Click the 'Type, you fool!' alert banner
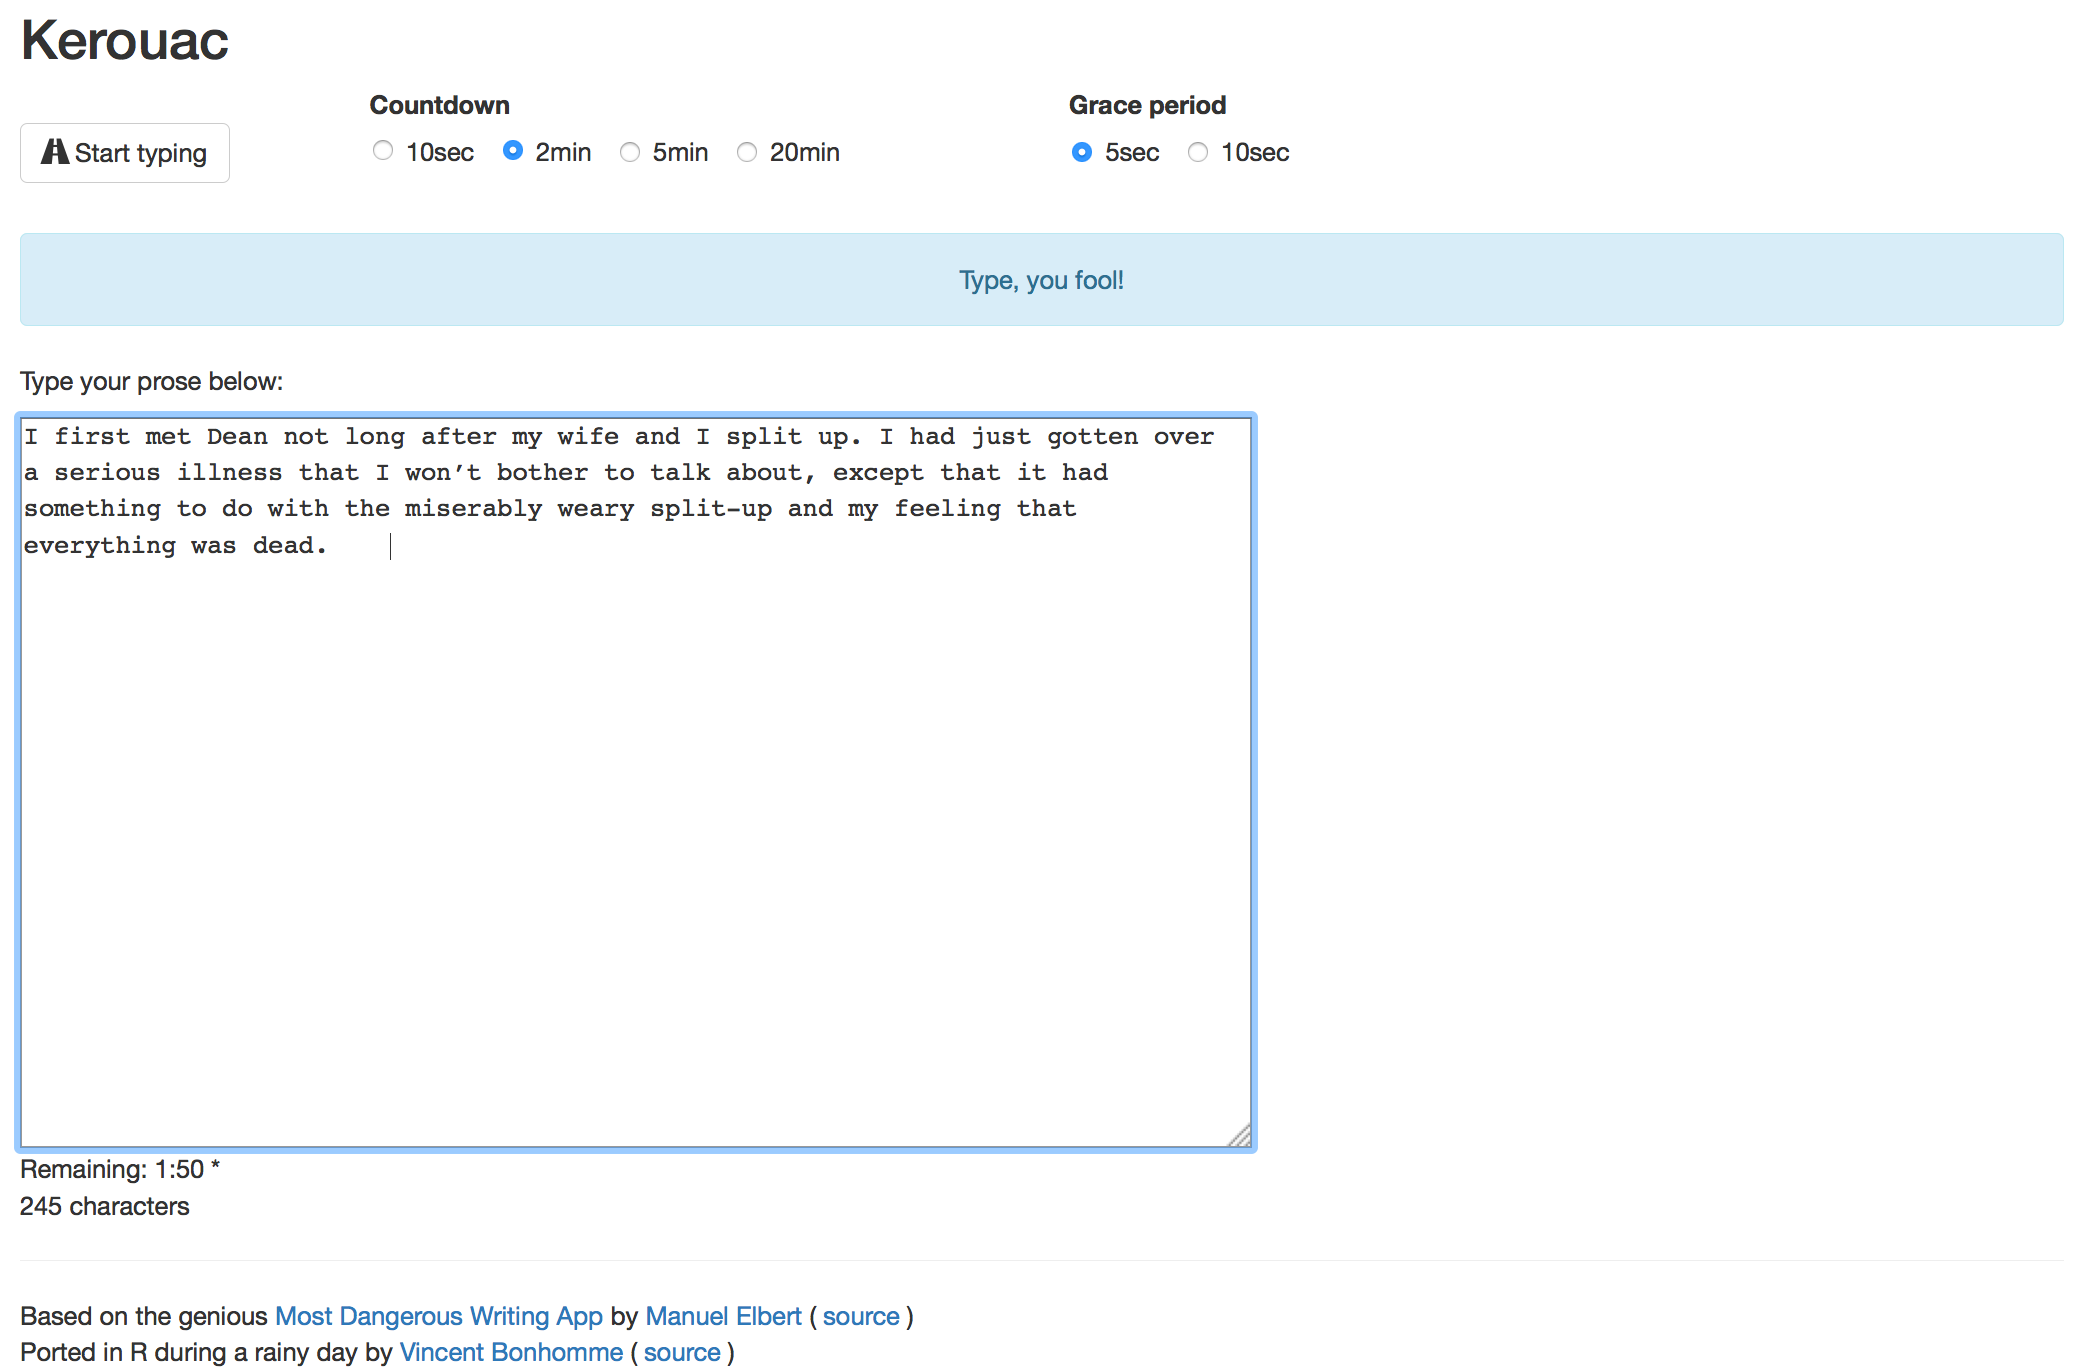 point(1041,280)
